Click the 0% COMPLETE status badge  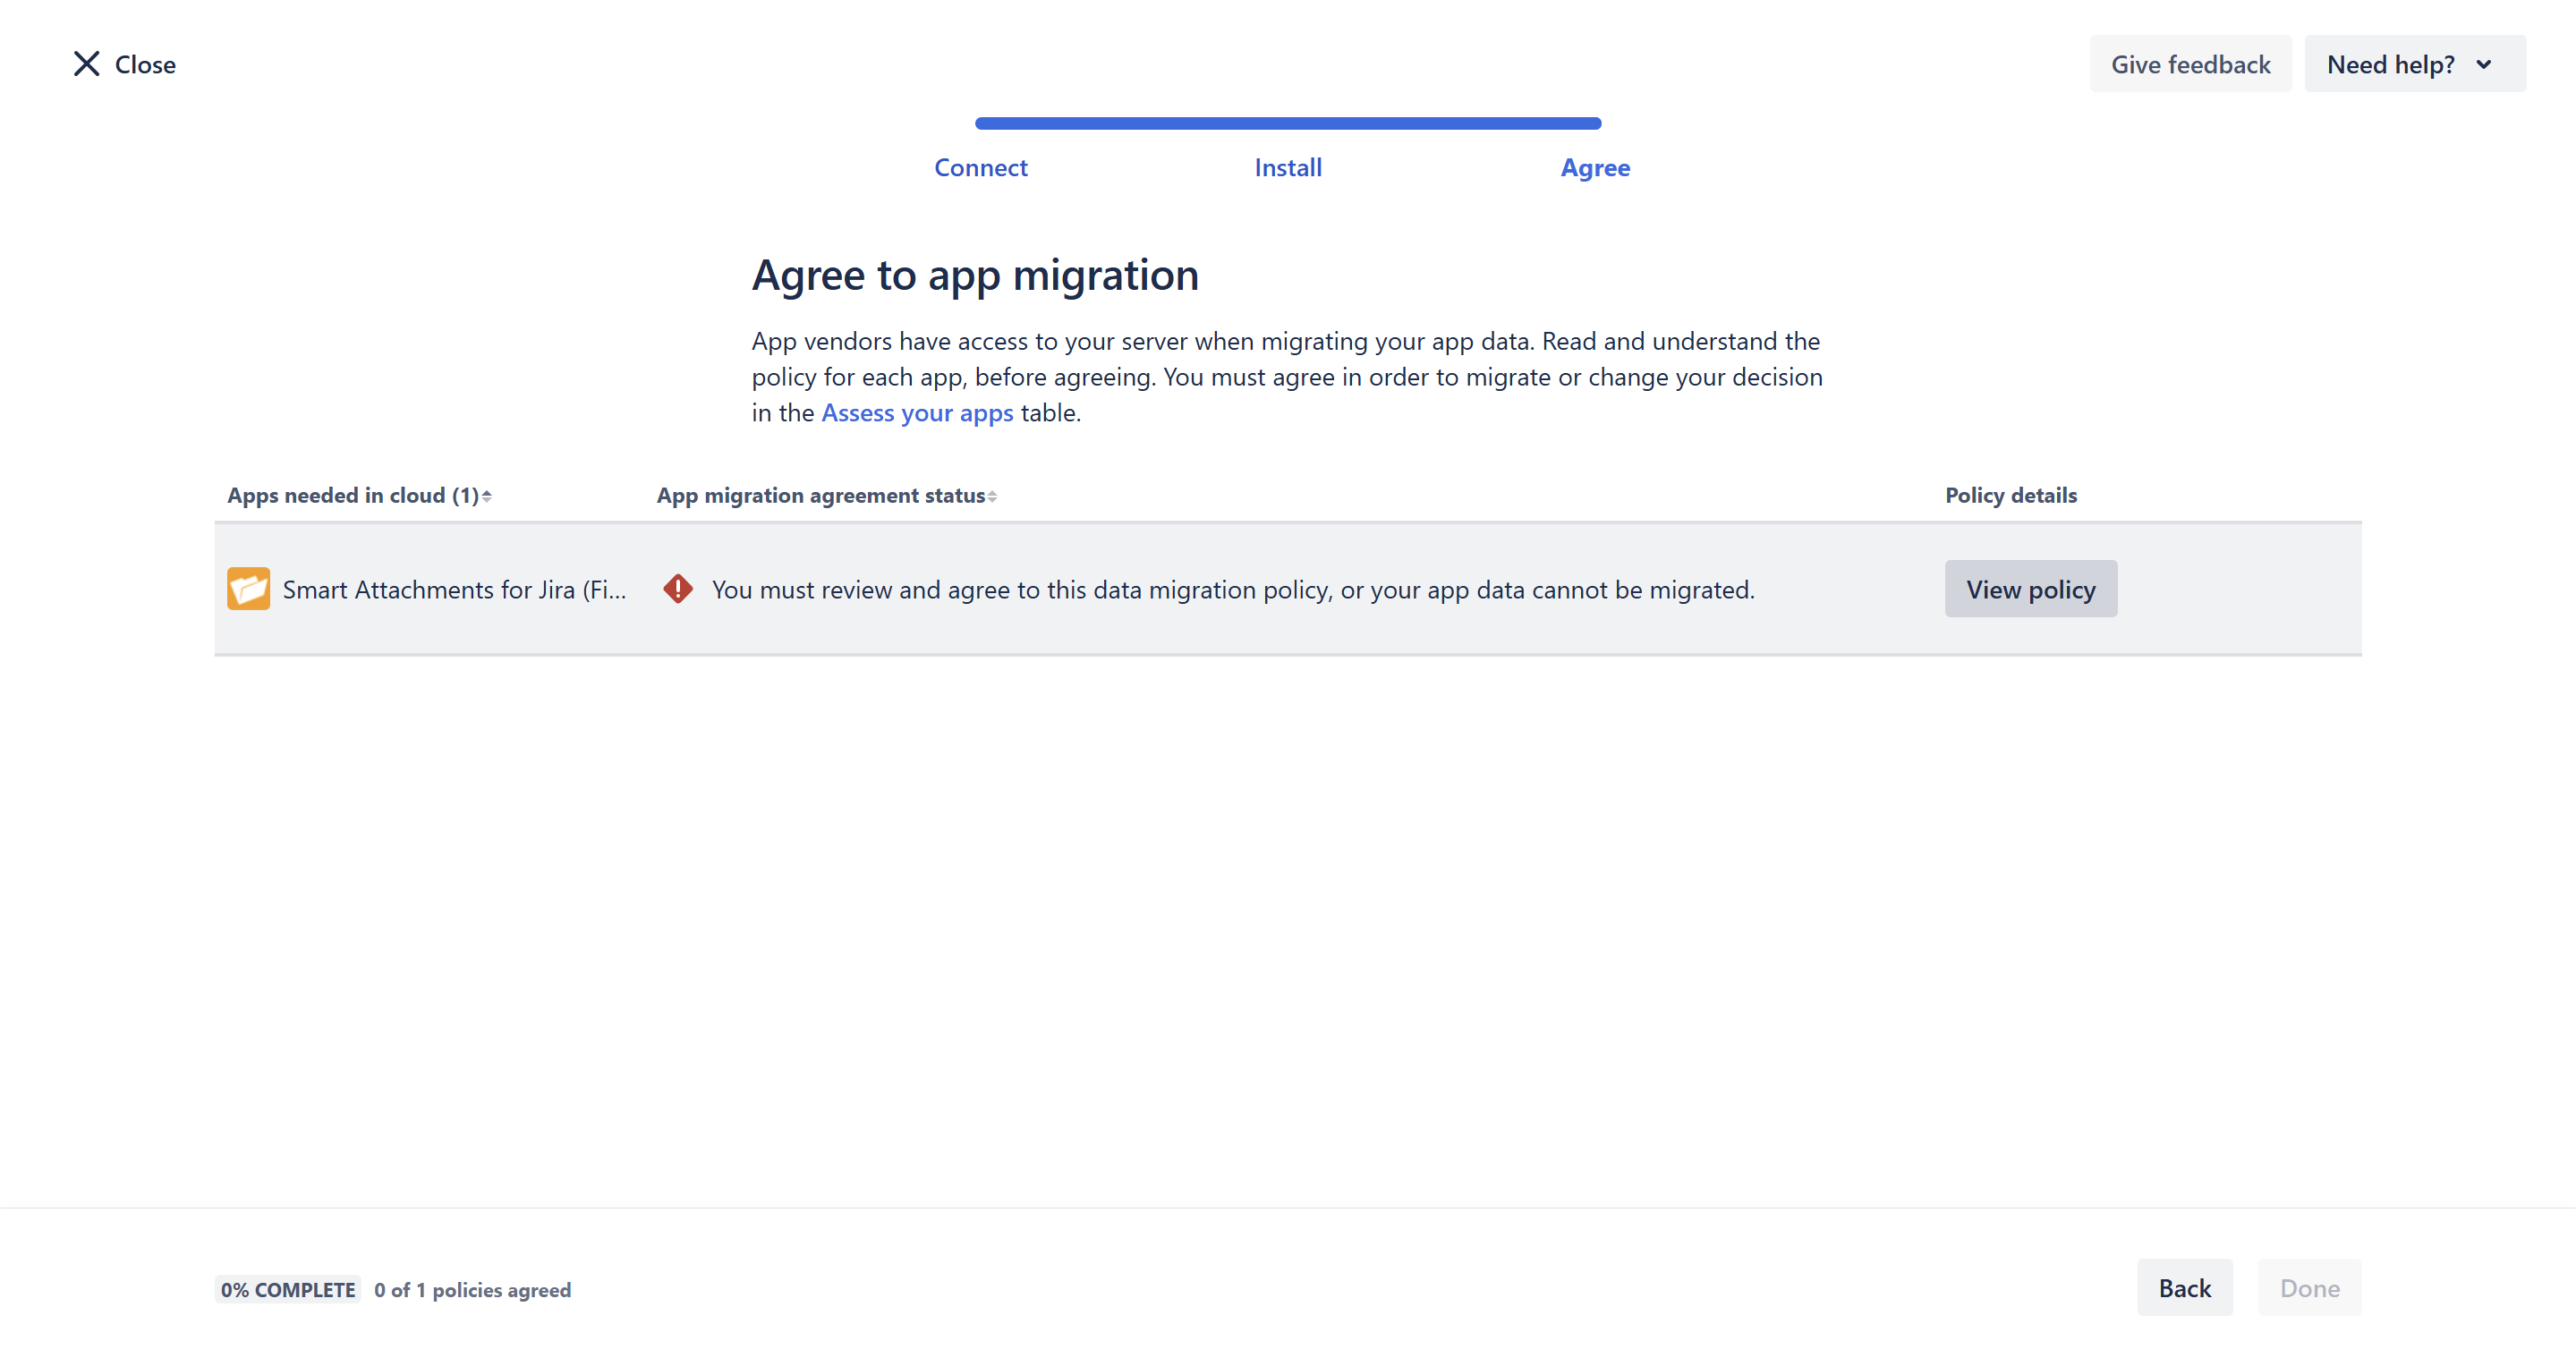click(288, 1290)
